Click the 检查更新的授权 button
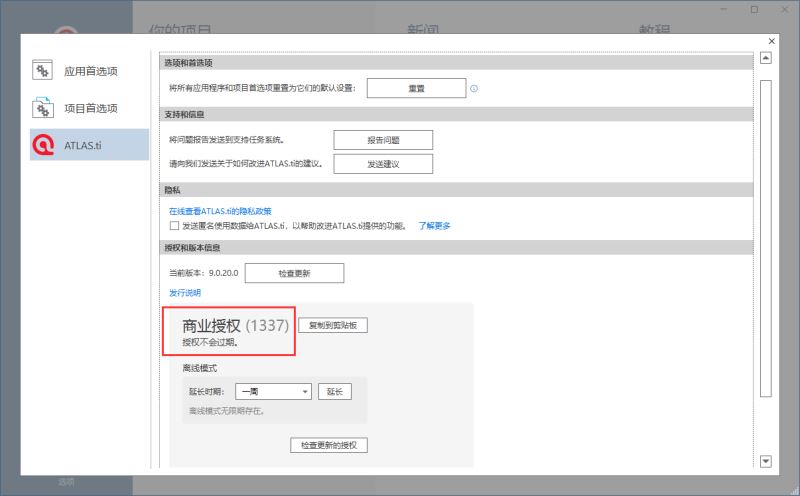The image size is (800, 496). (x=329, y=445)
